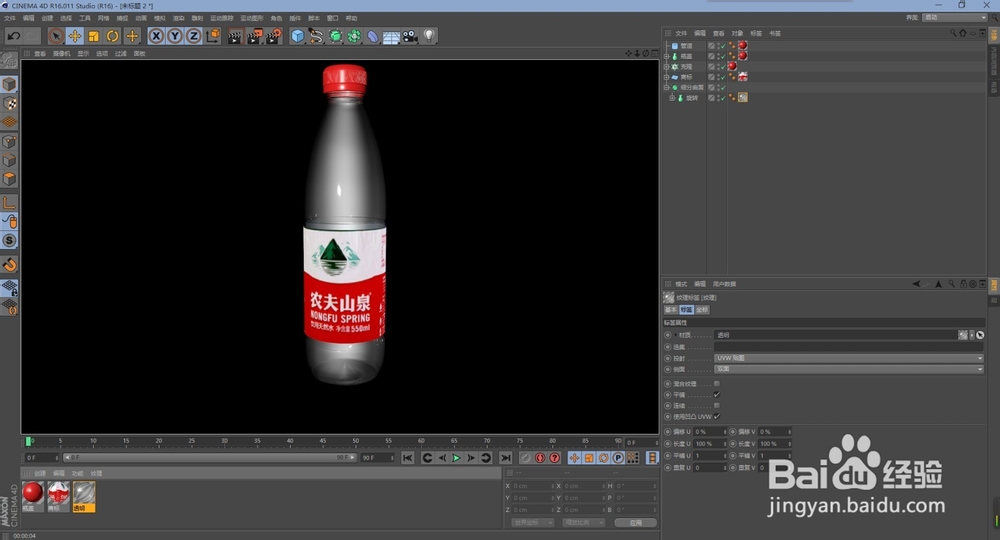Open object manager 标签 menu
Image resolution: width=1000 pixels, height=540 pixels.
click(x=756, y=33)
